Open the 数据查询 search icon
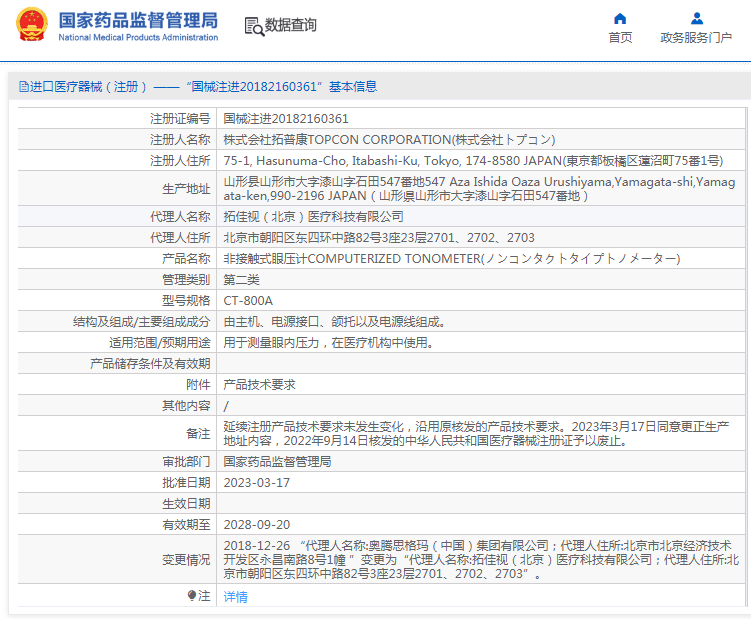This screenshot has width=751, height=619. (x=254, y=26)
